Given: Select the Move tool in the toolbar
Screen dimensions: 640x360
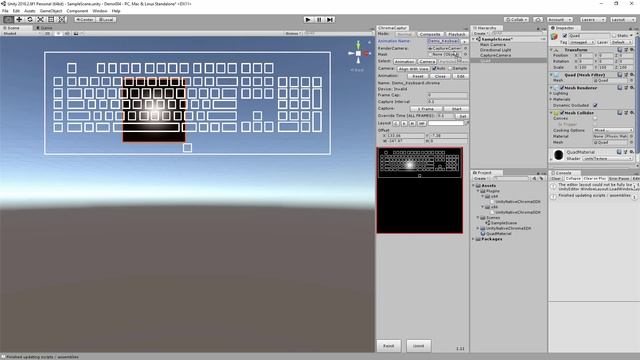Looking at the screenshot, I should tap(19, 20).
